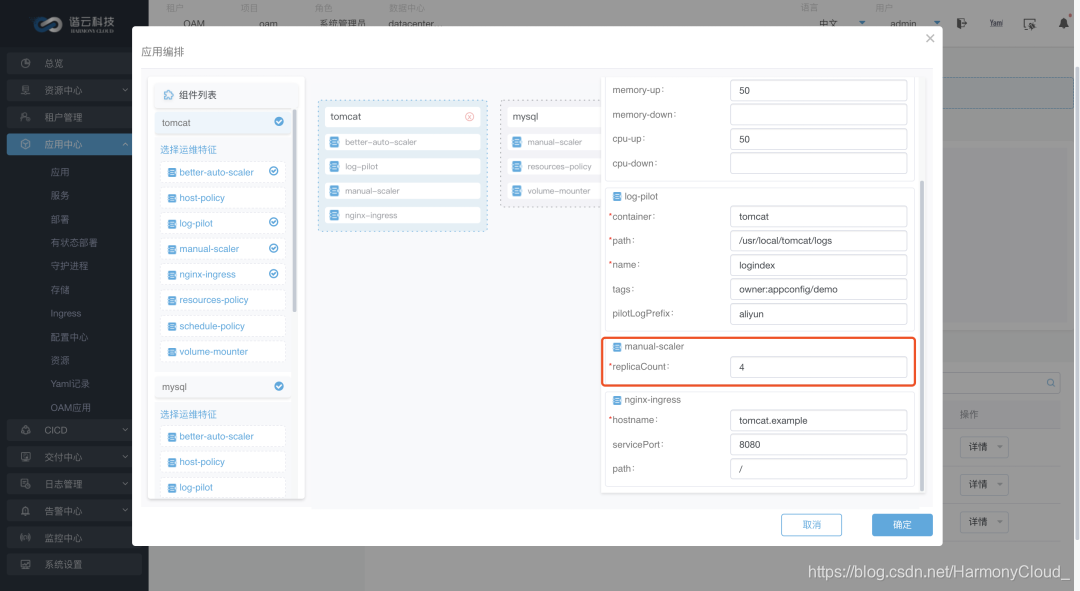Image resolution: width=1080 pixels, height=591 pixels.
Task: Open the Ingress sidebar item
Action: pos(65,313)
